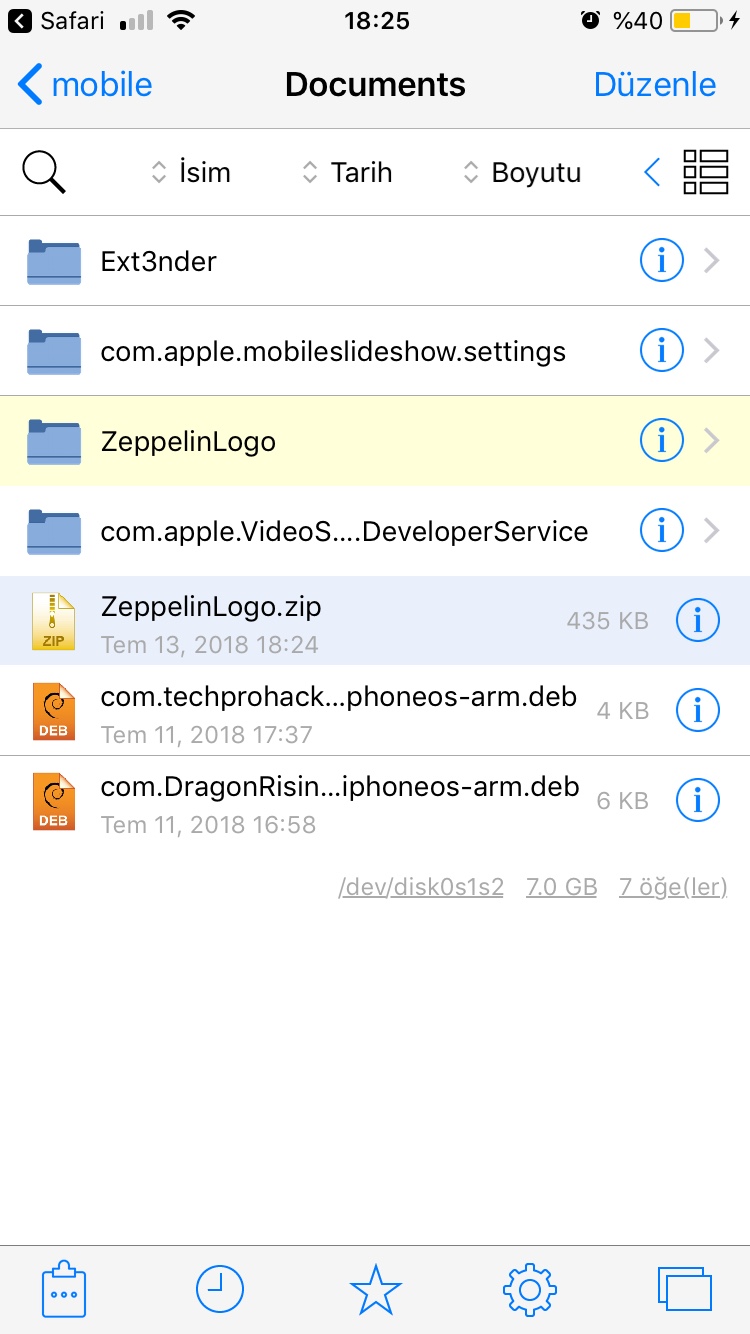Switch the list view layout icon

click(705, 172)
